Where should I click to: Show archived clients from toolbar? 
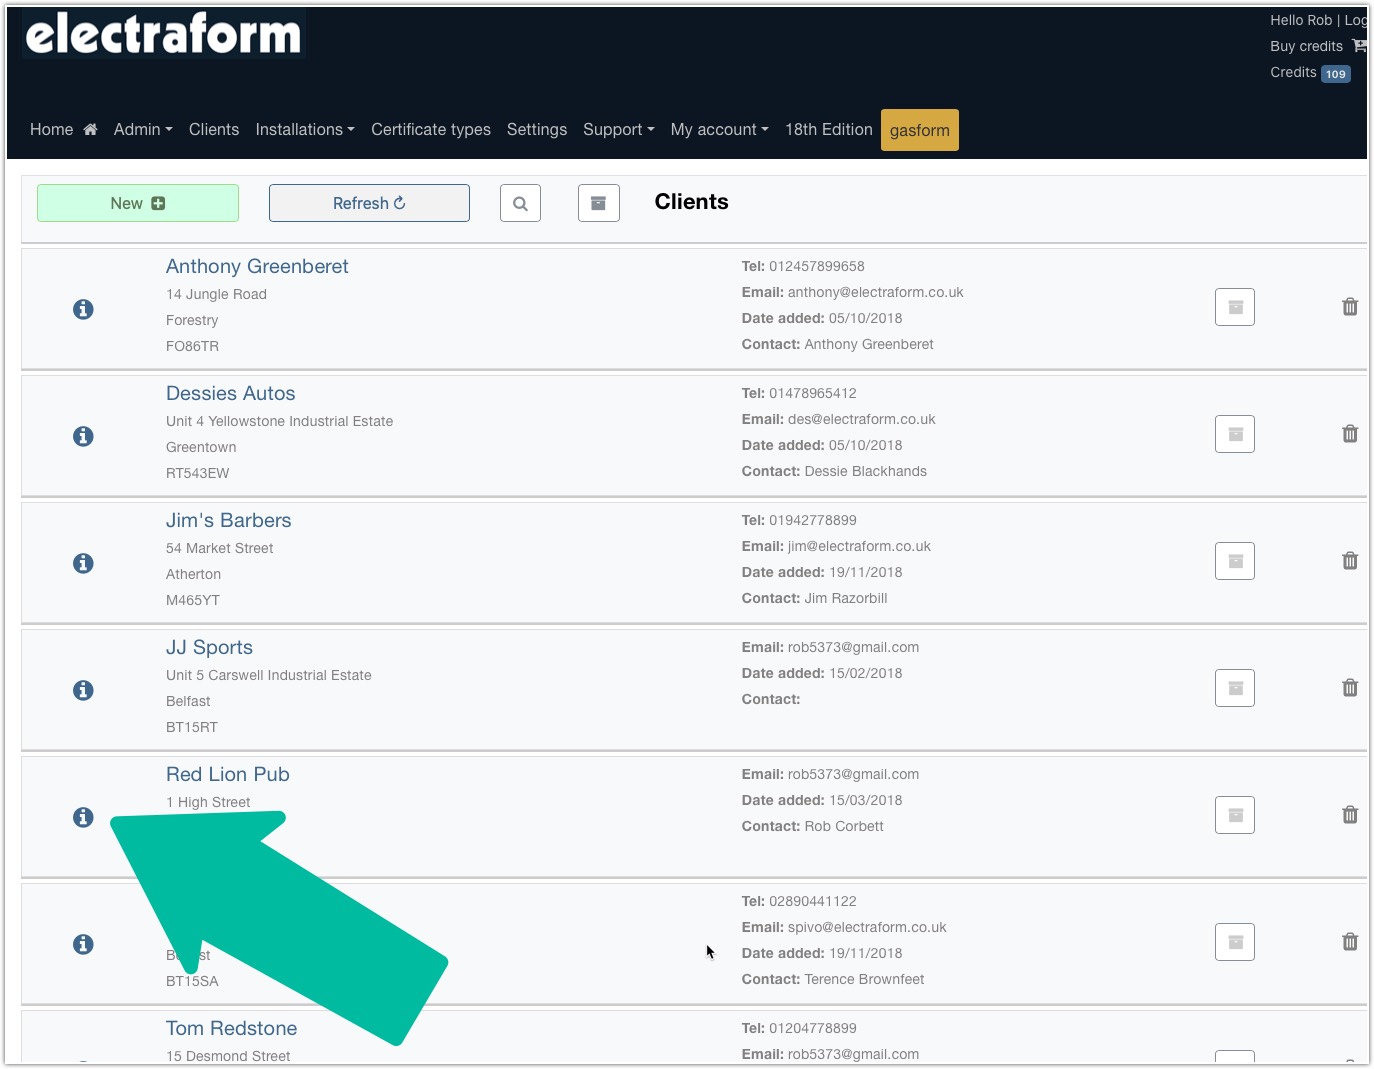(x=599, y=203)
